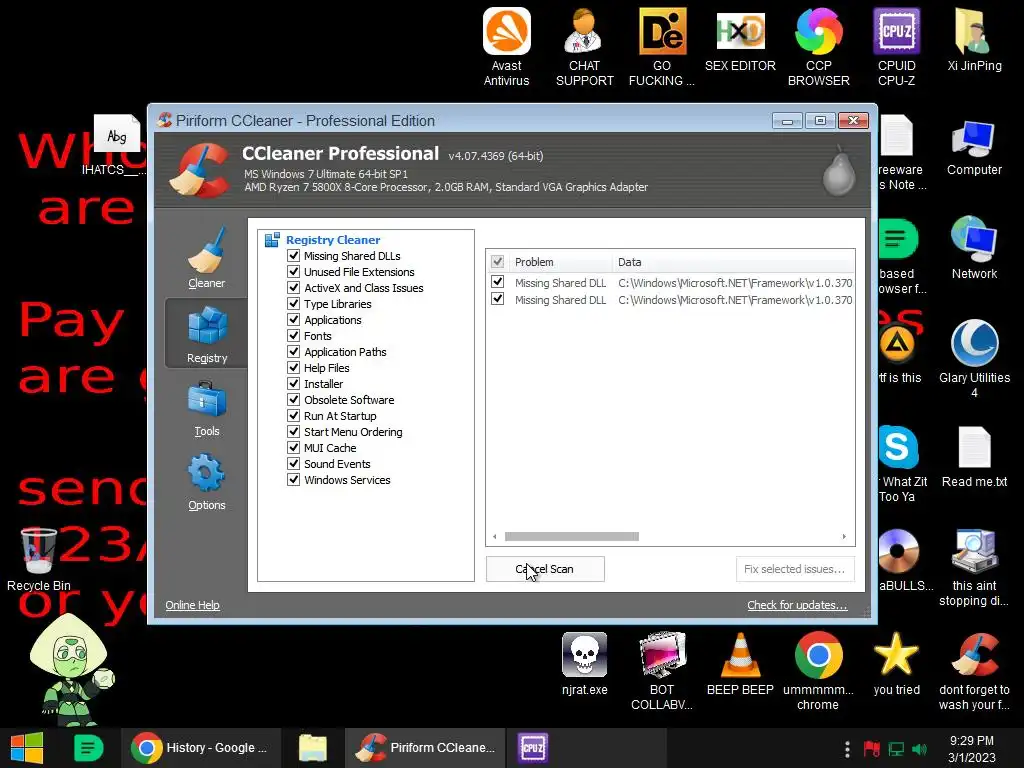
Task: Select the Registry Cleaner heading
Action: 333,240
